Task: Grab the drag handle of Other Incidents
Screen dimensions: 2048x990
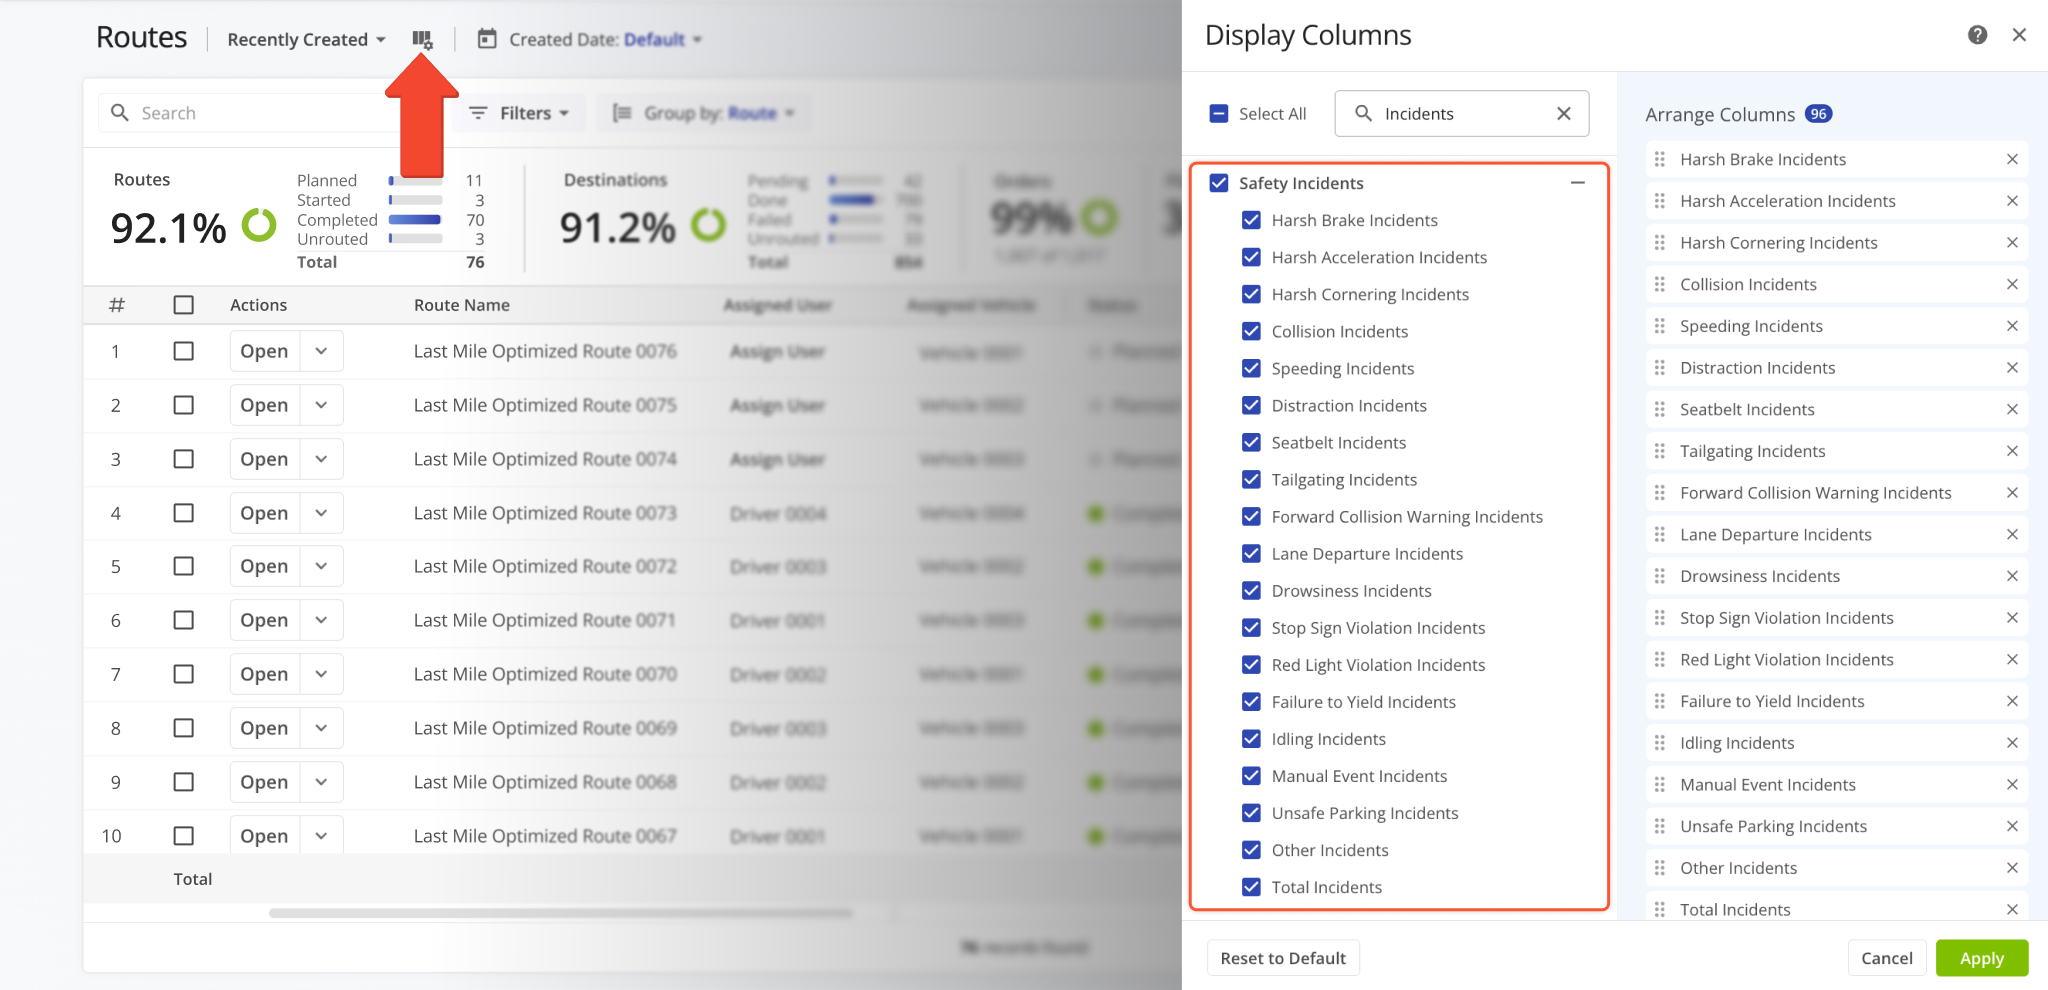Action: [1660, 868]
